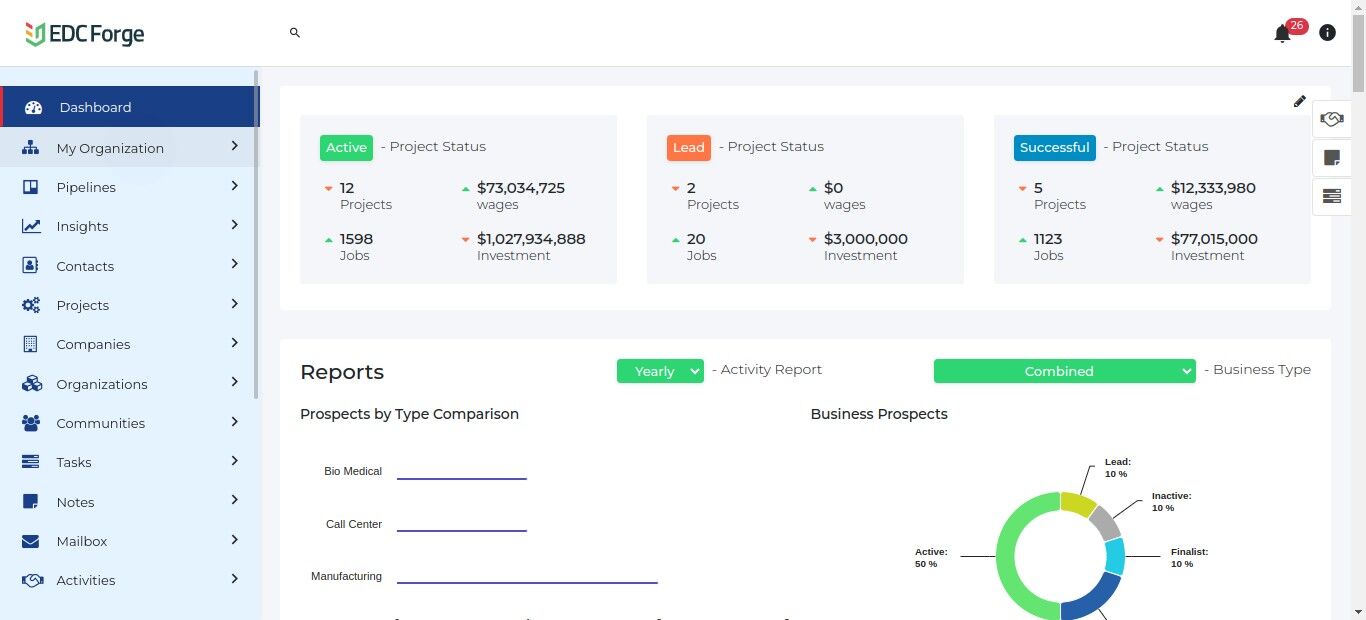Open notifications bell with 26 badge

pos(1282,34)
